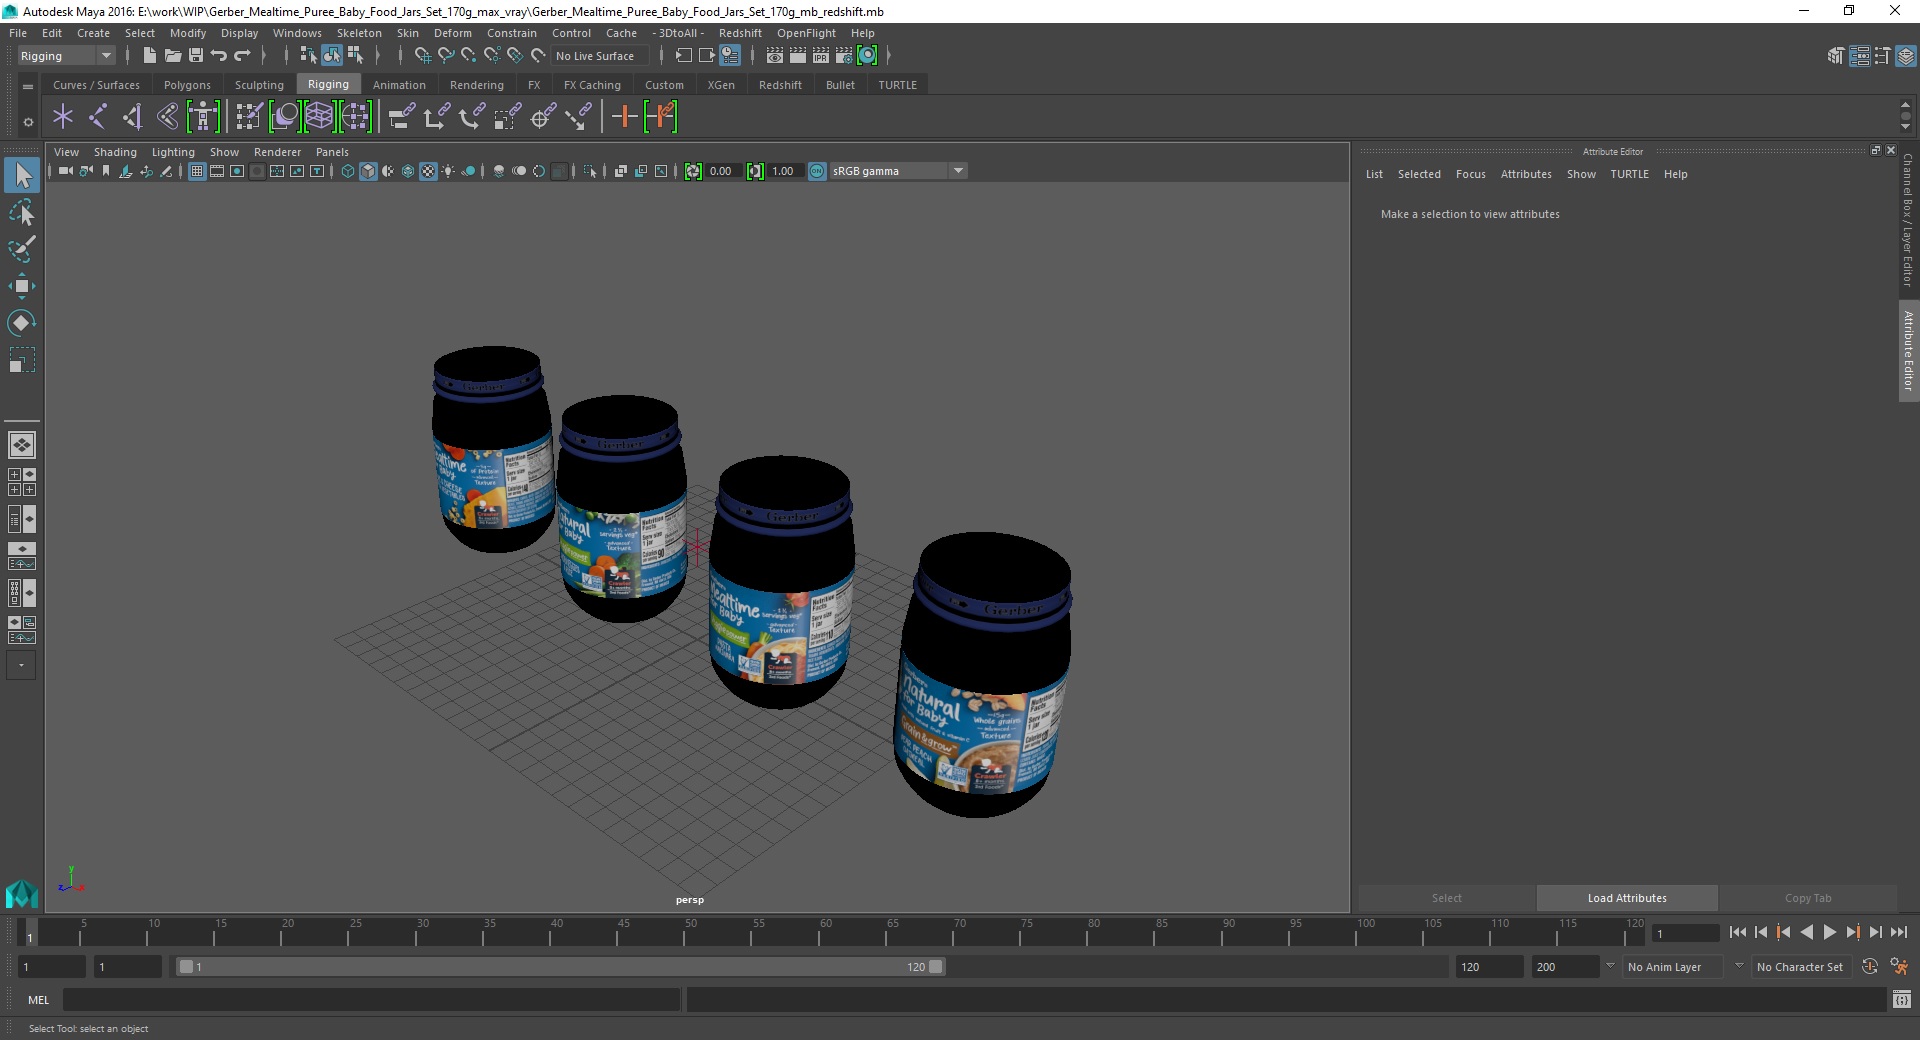Open the shelf tab selector menu

point(28,87)
